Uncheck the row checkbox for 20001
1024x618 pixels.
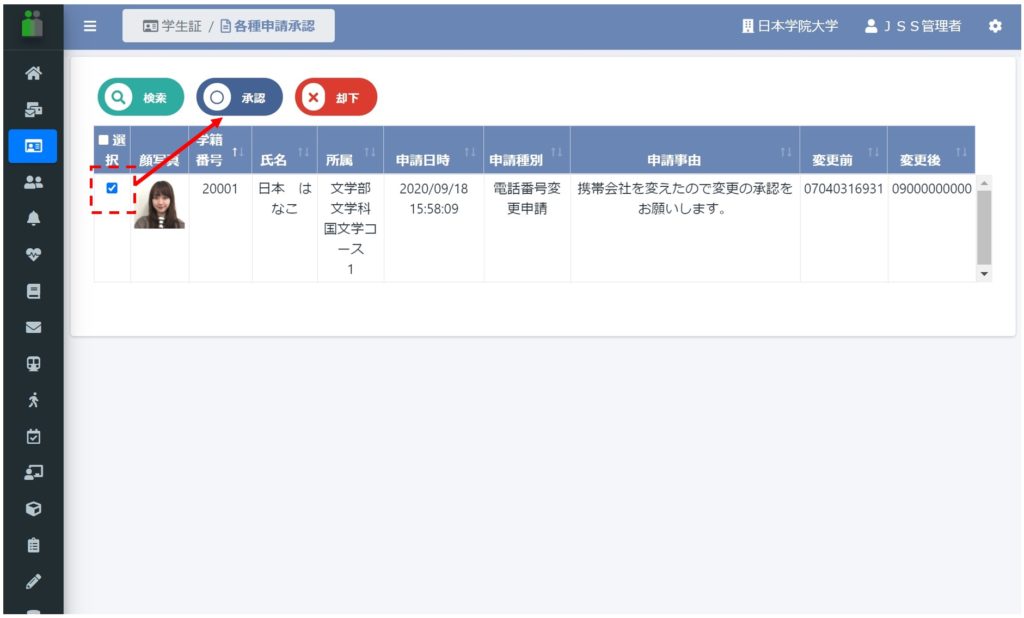(x=112, y=188)
